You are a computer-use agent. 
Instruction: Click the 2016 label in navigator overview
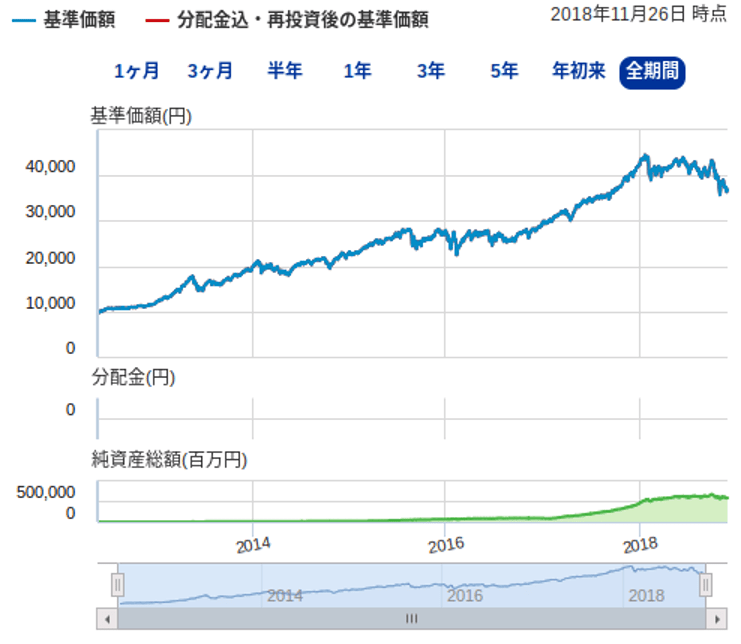pyautogui.click(x=465, y=595)
